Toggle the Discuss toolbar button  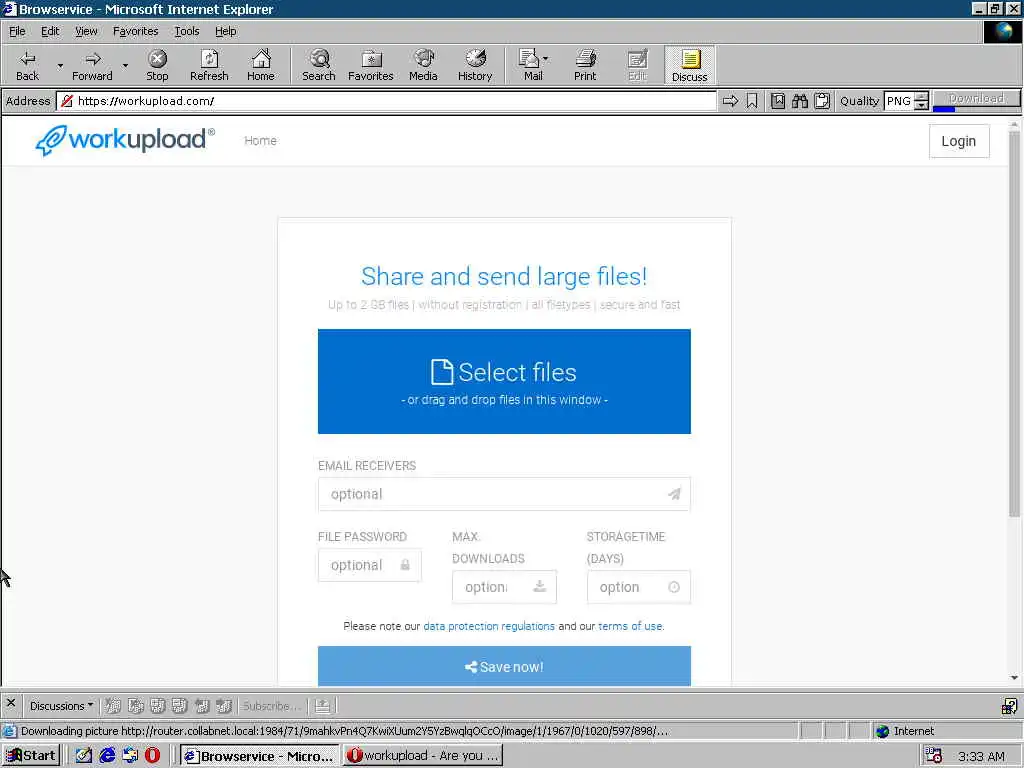[690, 65]
